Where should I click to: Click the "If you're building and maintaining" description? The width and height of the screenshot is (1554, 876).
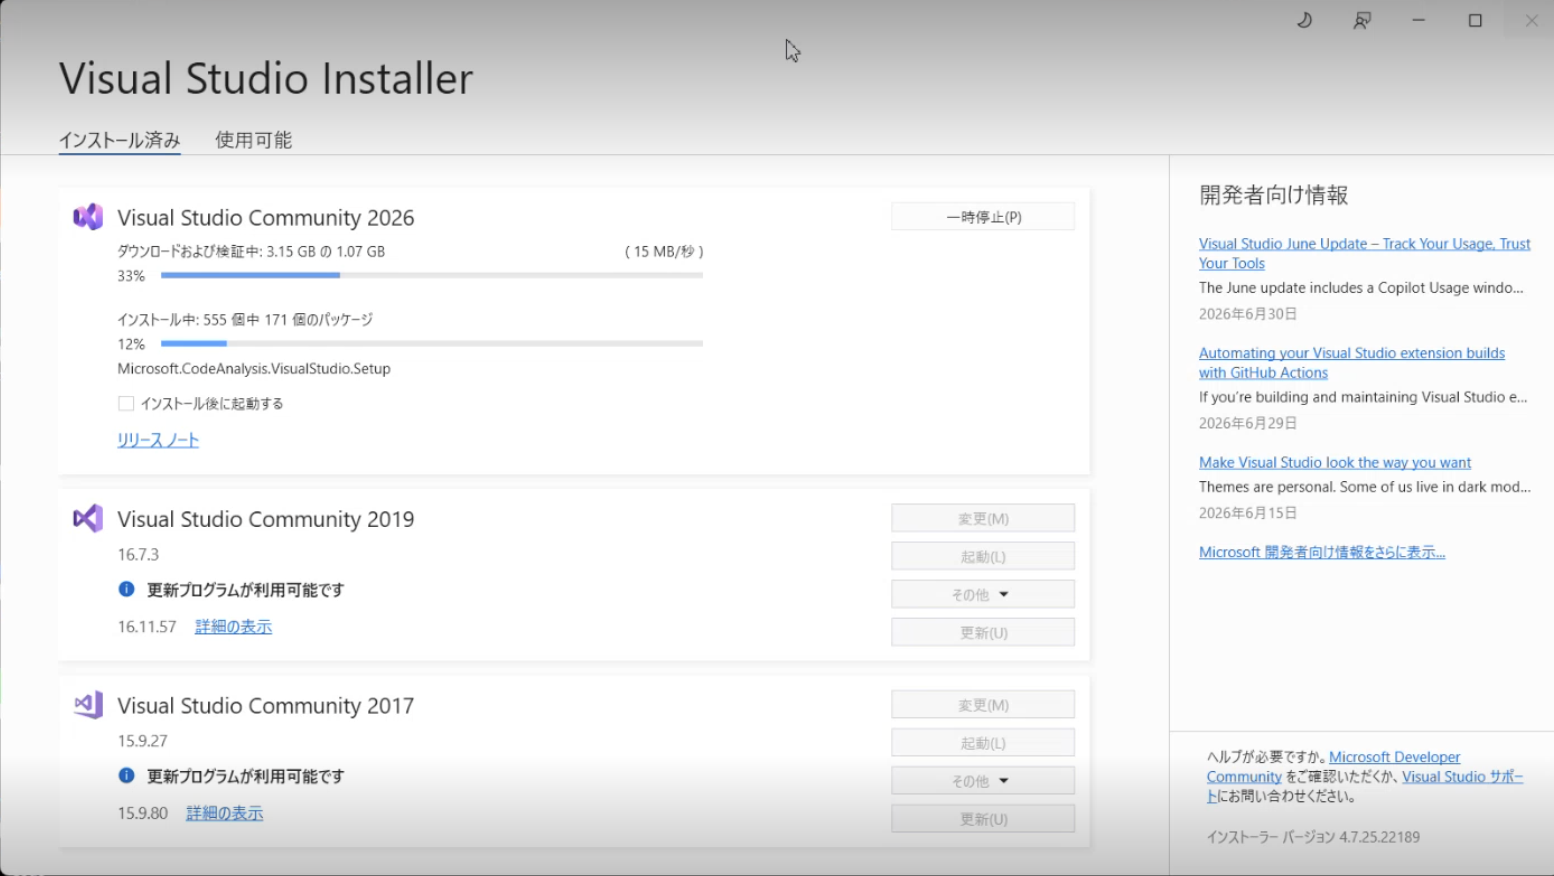click(1363, 397)
